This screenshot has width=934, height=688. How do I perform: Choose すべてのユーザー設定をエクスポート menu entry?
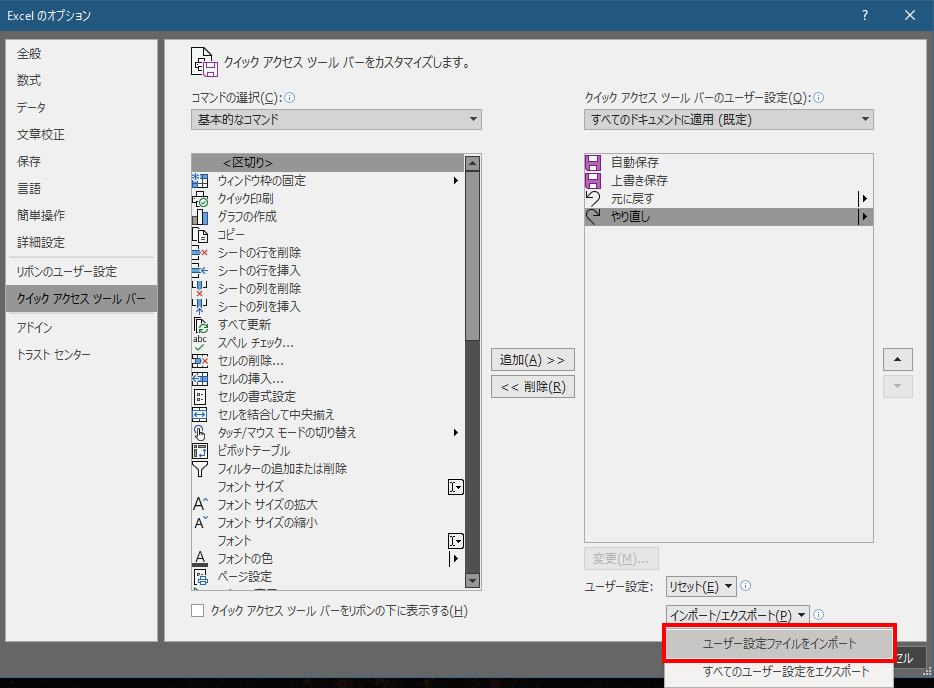click(779, 672)
